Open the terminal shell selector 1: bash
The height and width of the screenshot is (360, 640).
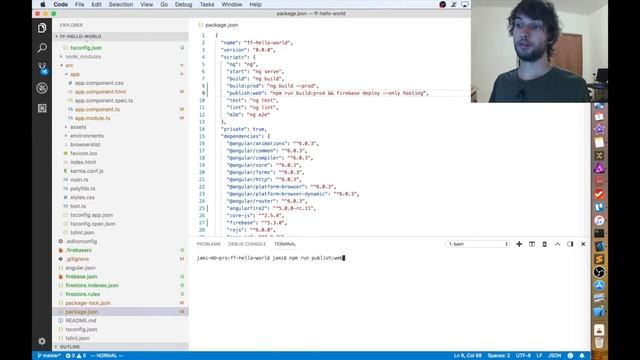[478, 244]
